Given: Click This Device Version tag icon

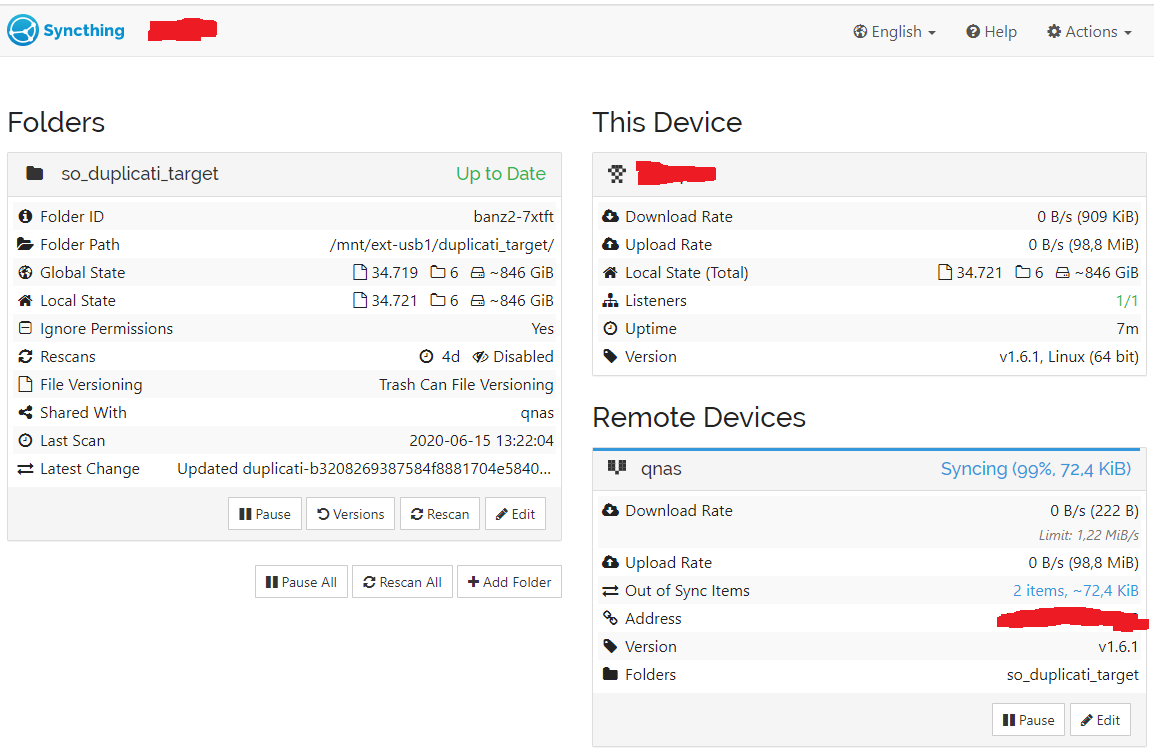Looking at the screenshot, I should [610, 356].
